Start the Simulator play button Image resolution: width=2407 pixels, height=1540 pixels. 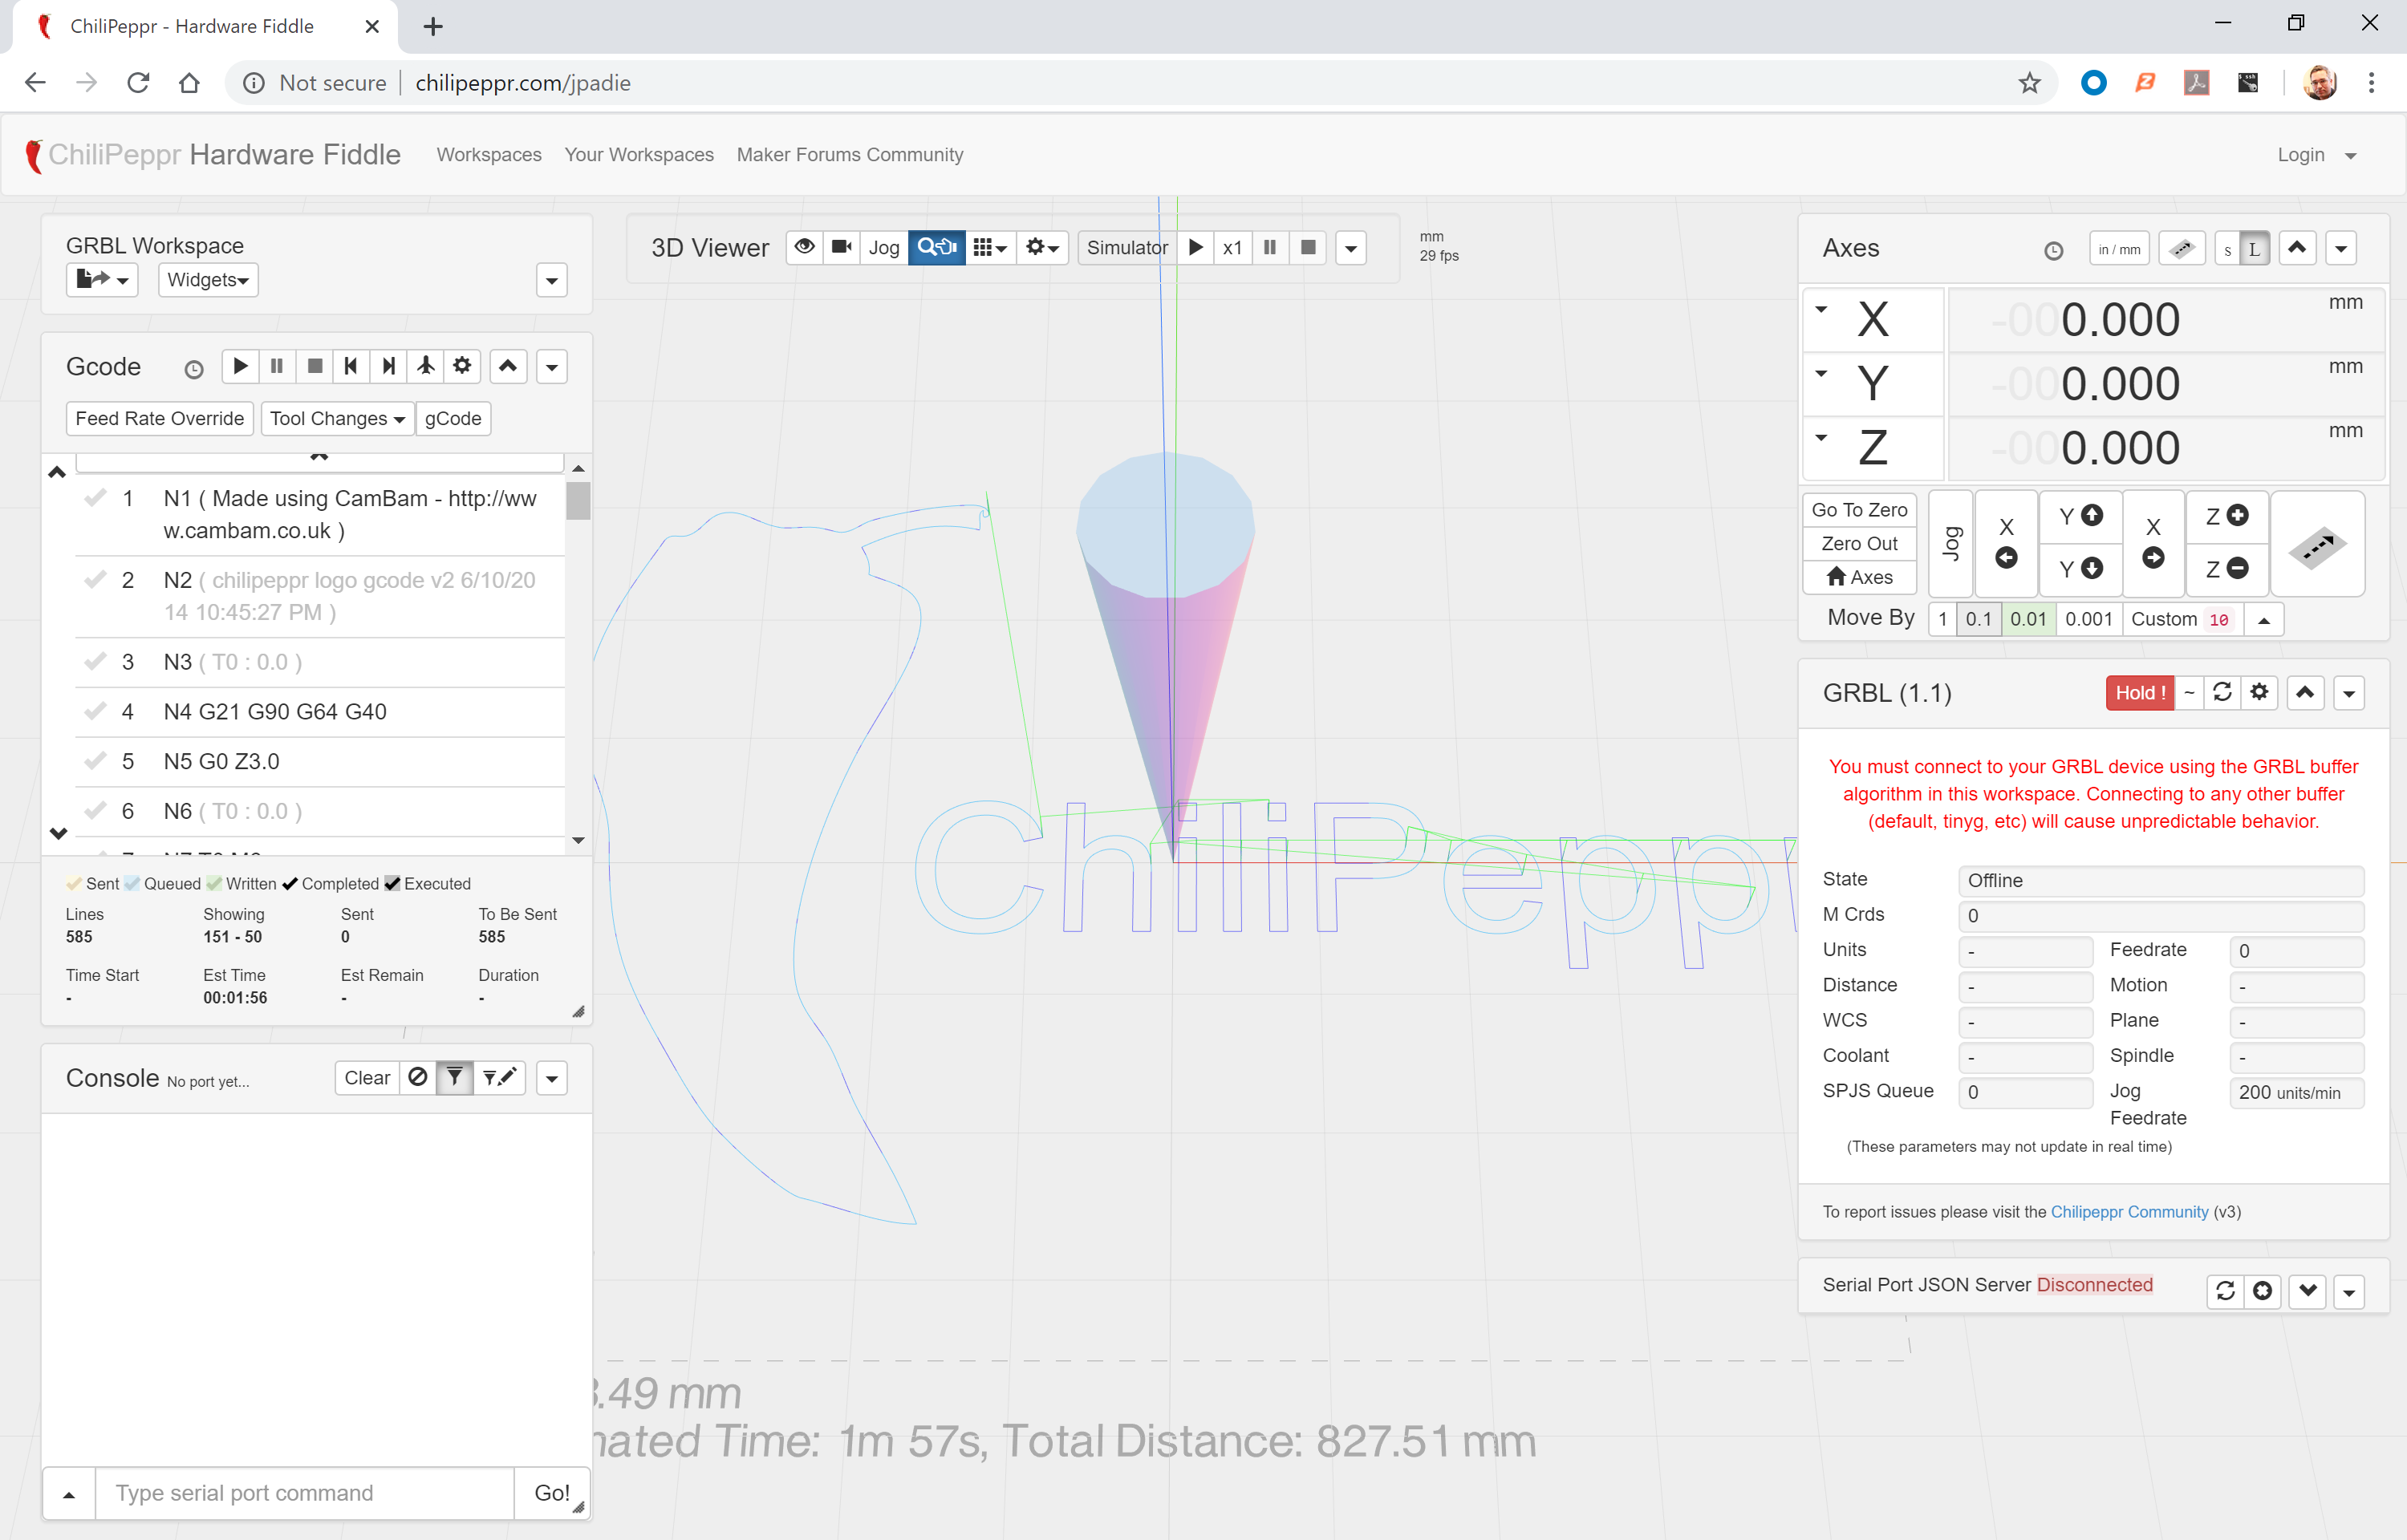1195,247
